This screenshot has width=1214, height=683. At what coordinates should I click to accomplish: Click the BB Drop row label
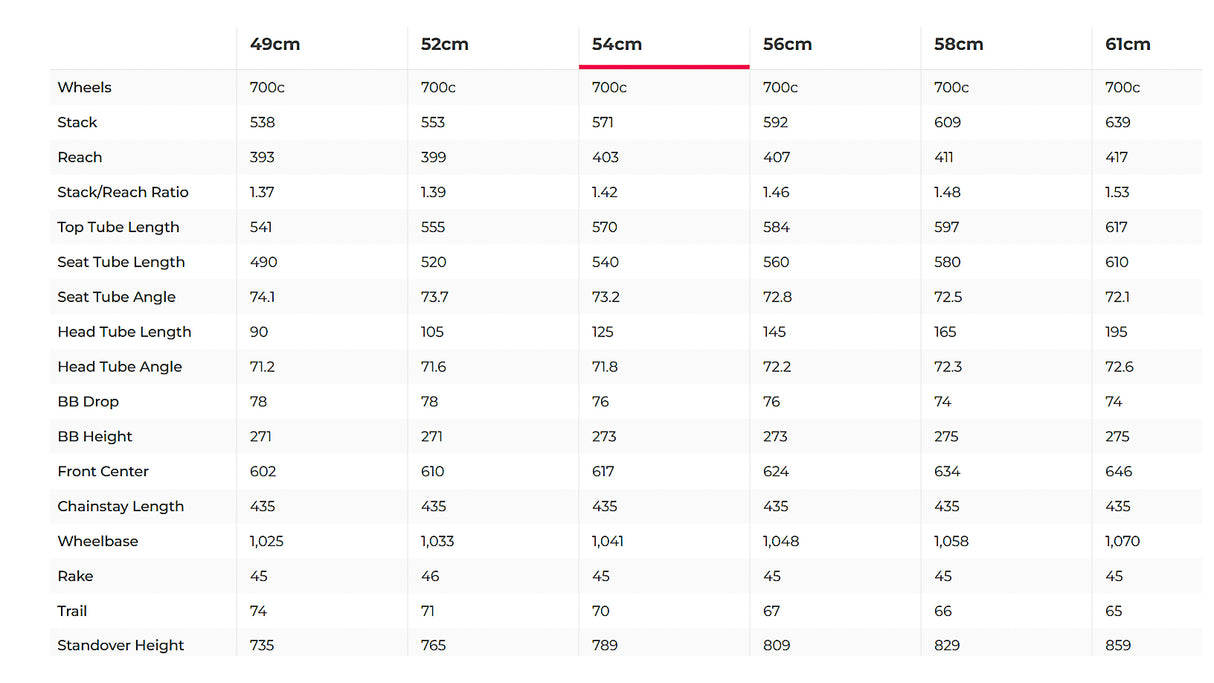pyautogui.click(x=88, y=402)
